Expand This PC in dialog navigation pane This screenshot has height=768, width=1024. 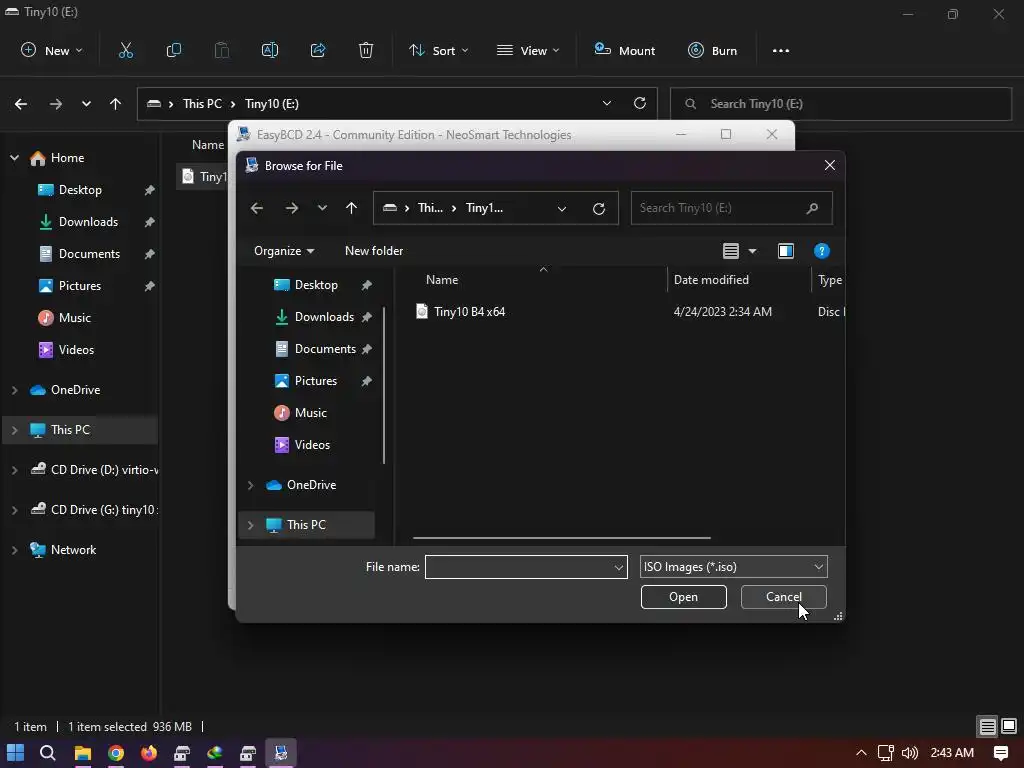click(250, 525)
